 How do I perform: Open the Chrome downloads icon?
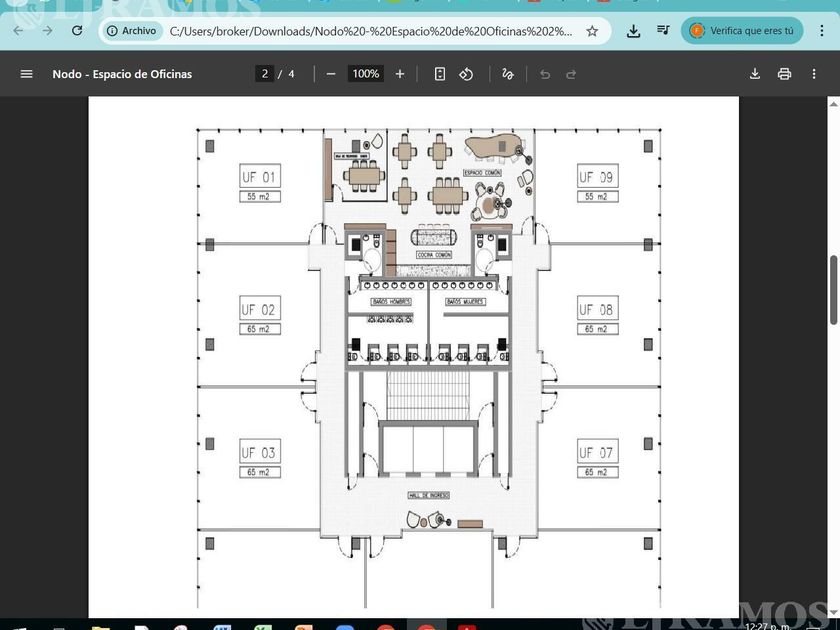coord(633,31)
